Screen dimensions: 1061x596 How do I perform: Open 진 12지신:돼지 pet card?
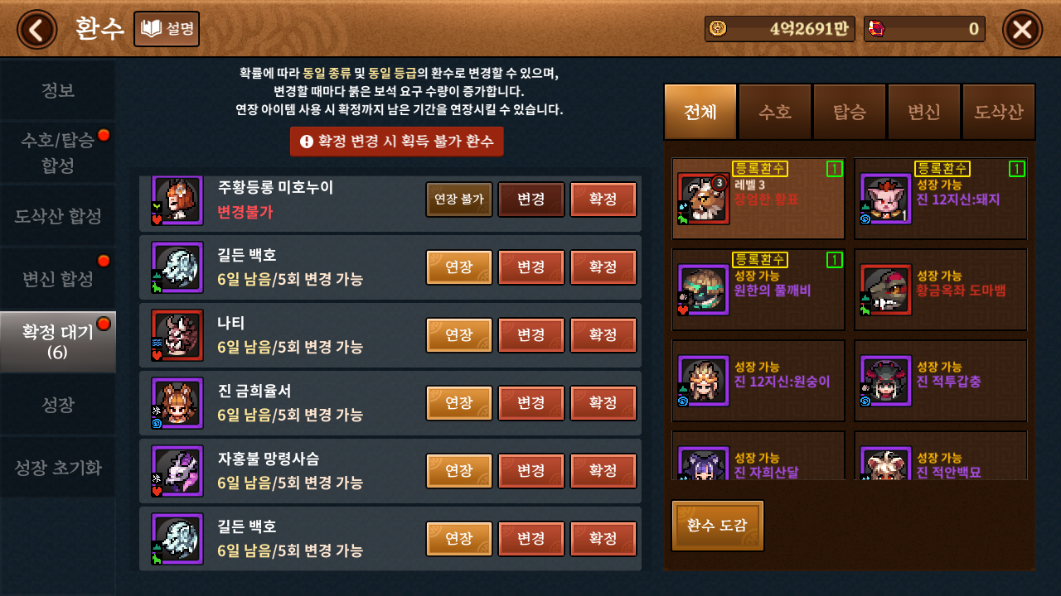[941, 198]
